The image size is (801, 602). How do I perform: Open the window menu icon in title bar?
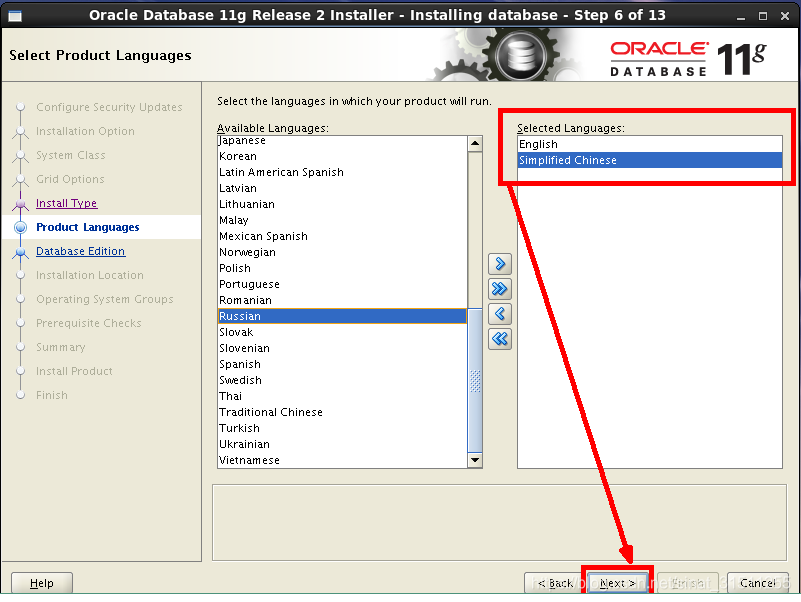coord(15,16)
